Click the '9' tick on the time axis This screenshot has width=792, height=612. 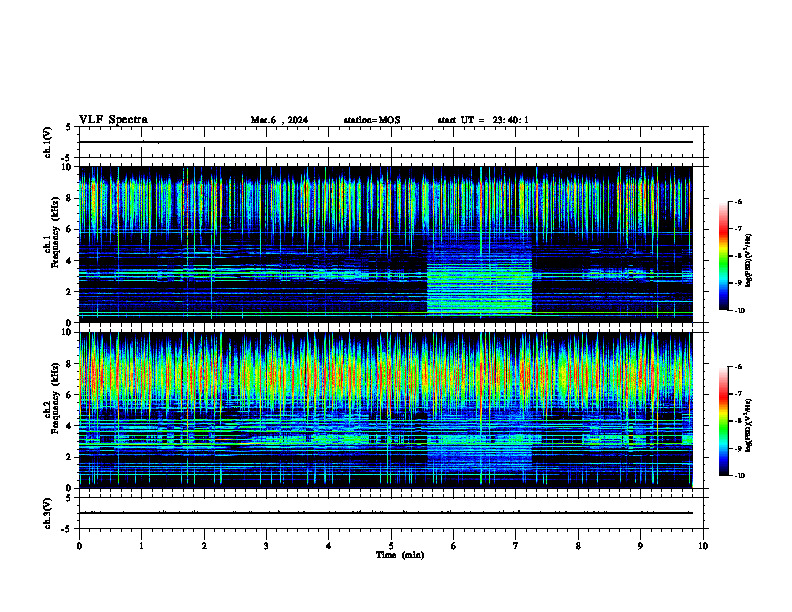pos(640,546)
